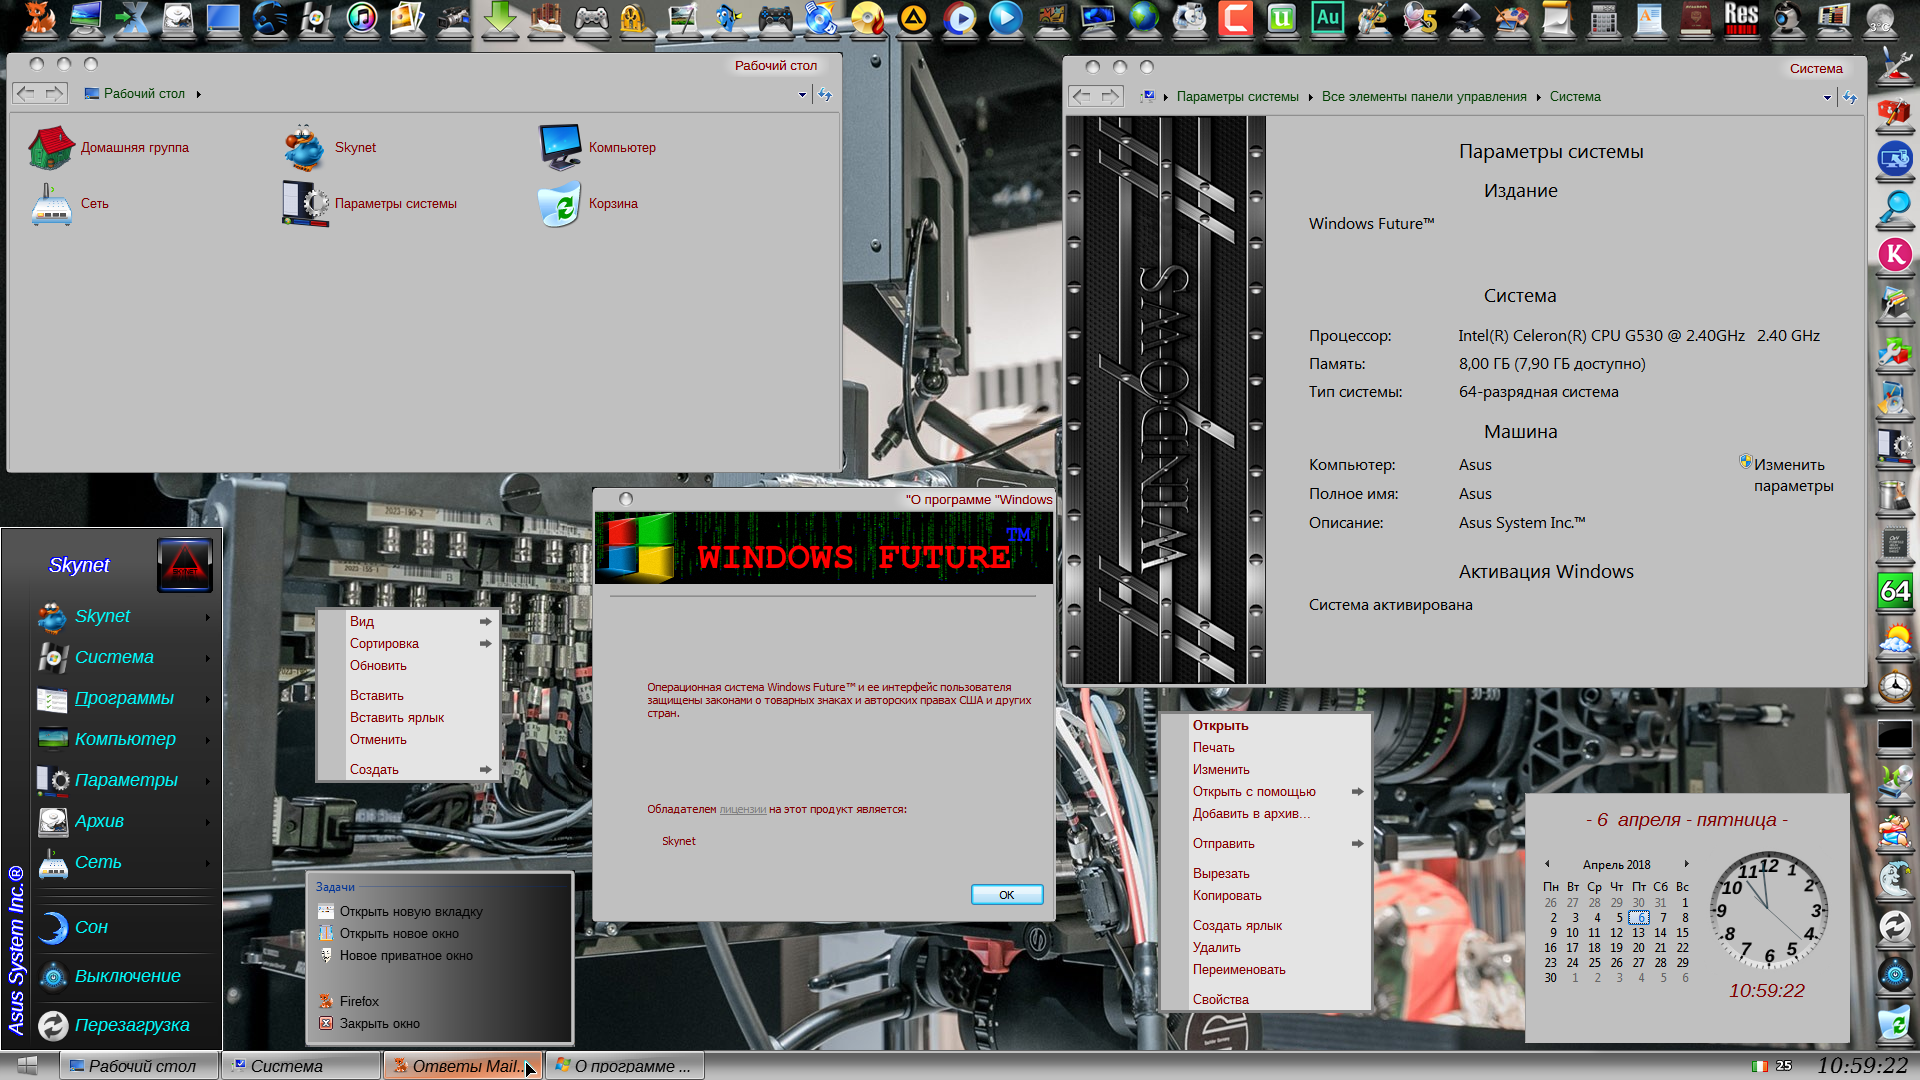Open the sun weather icon in side dock

[1895, 638]
